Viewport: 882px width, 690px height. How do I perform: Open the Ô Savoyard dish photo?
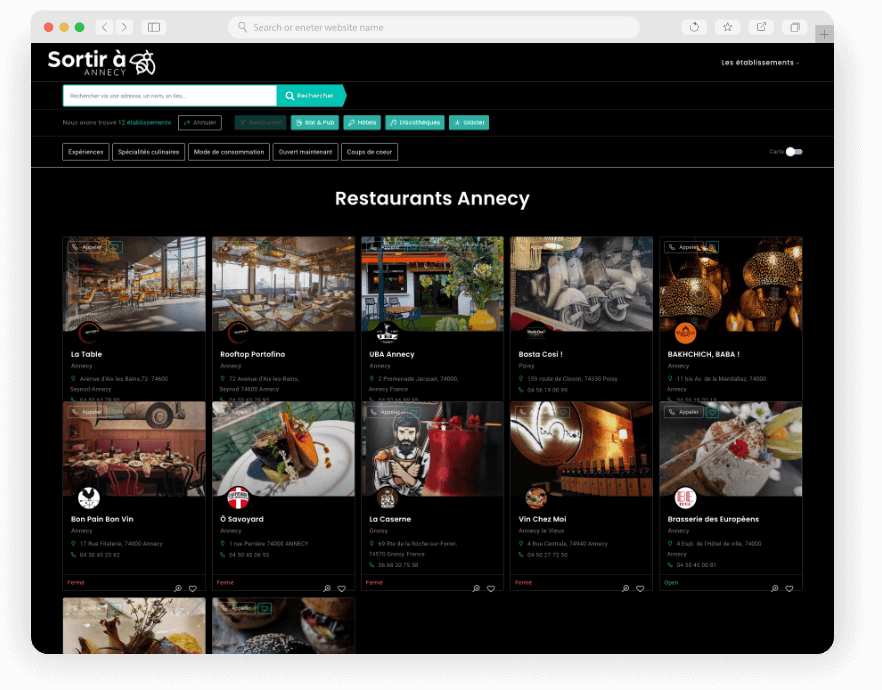(x=284, y=449)
